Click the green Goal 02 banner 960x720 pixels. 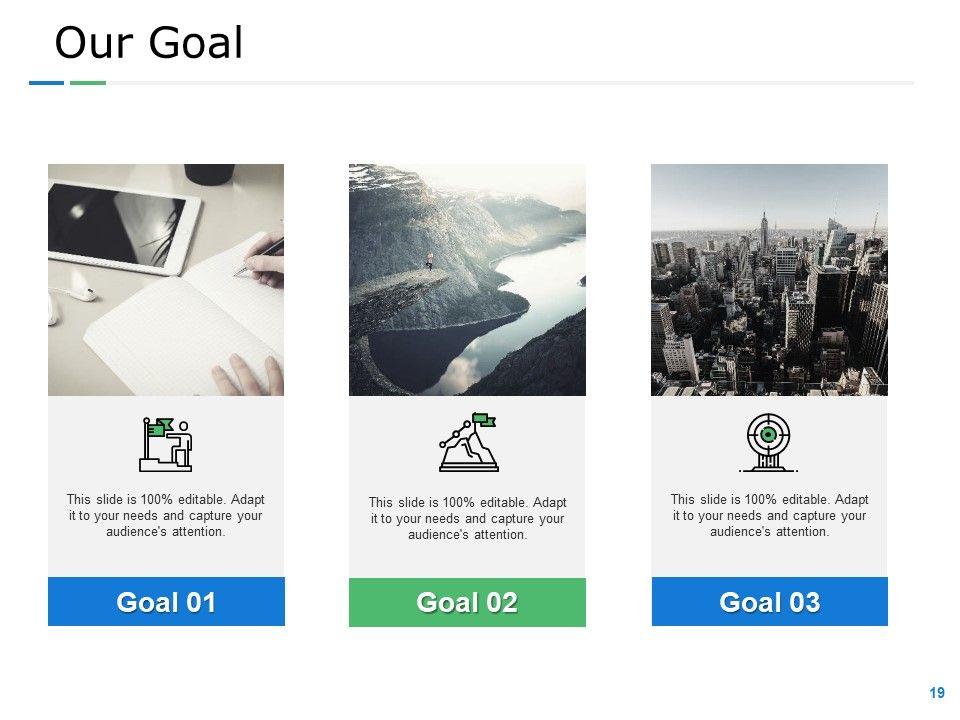click(467, 602)
